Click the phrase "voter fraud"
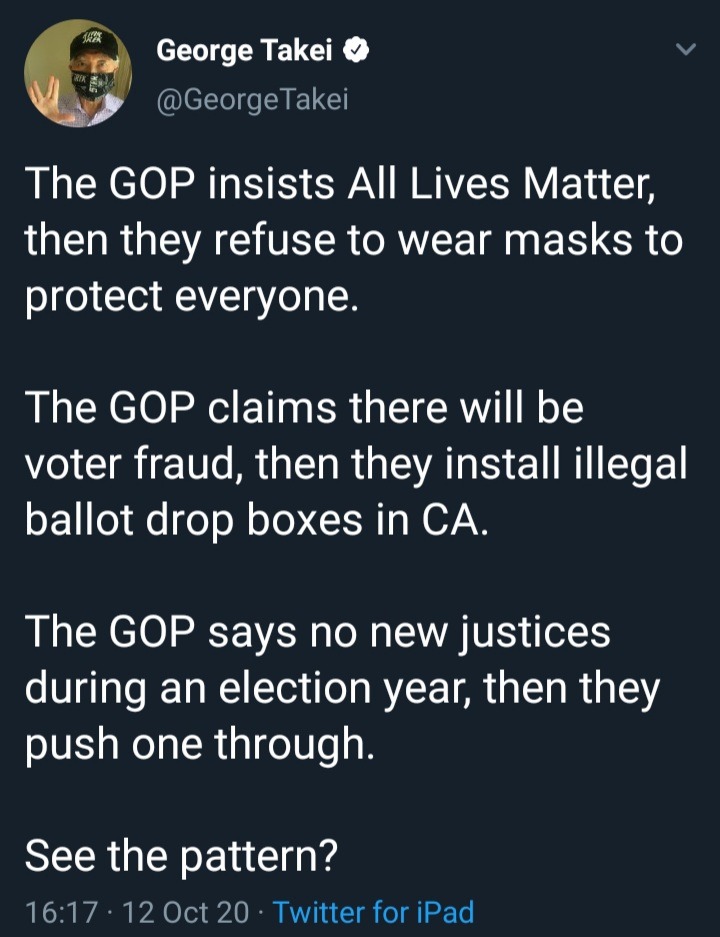The width and height of the screenshot is (720, 937). 129,465
